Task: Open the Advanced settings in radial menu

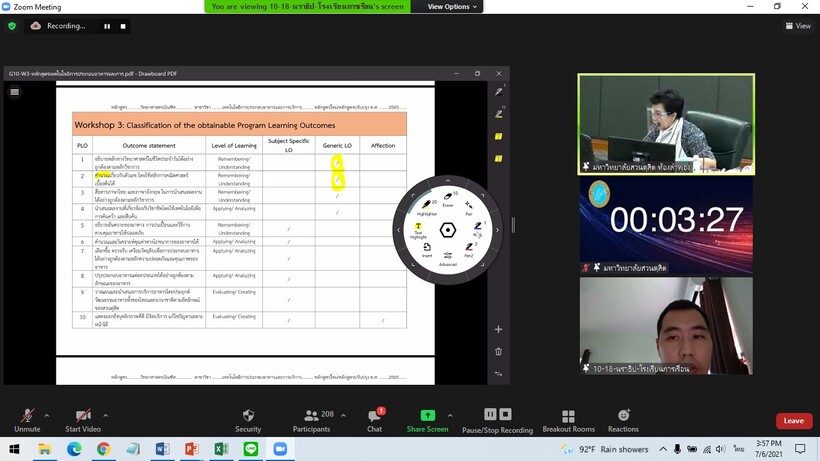Action: [x=448, y=258]
